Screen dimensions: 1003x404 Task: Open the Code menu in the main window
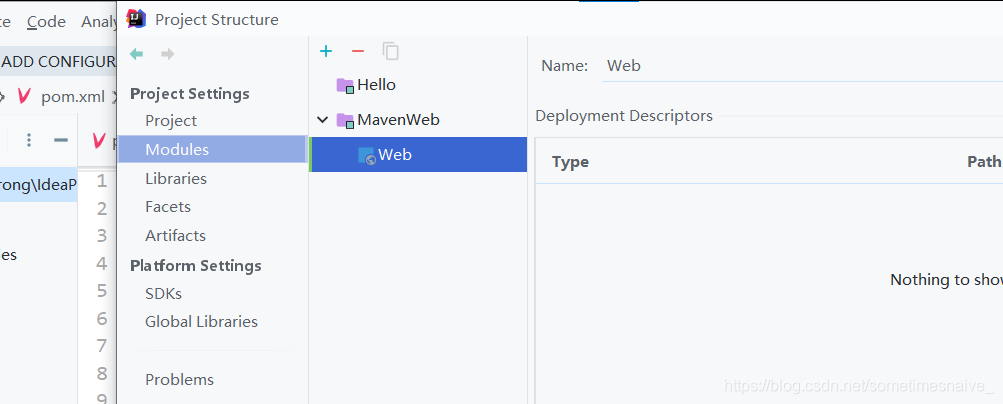pos(46,22)
